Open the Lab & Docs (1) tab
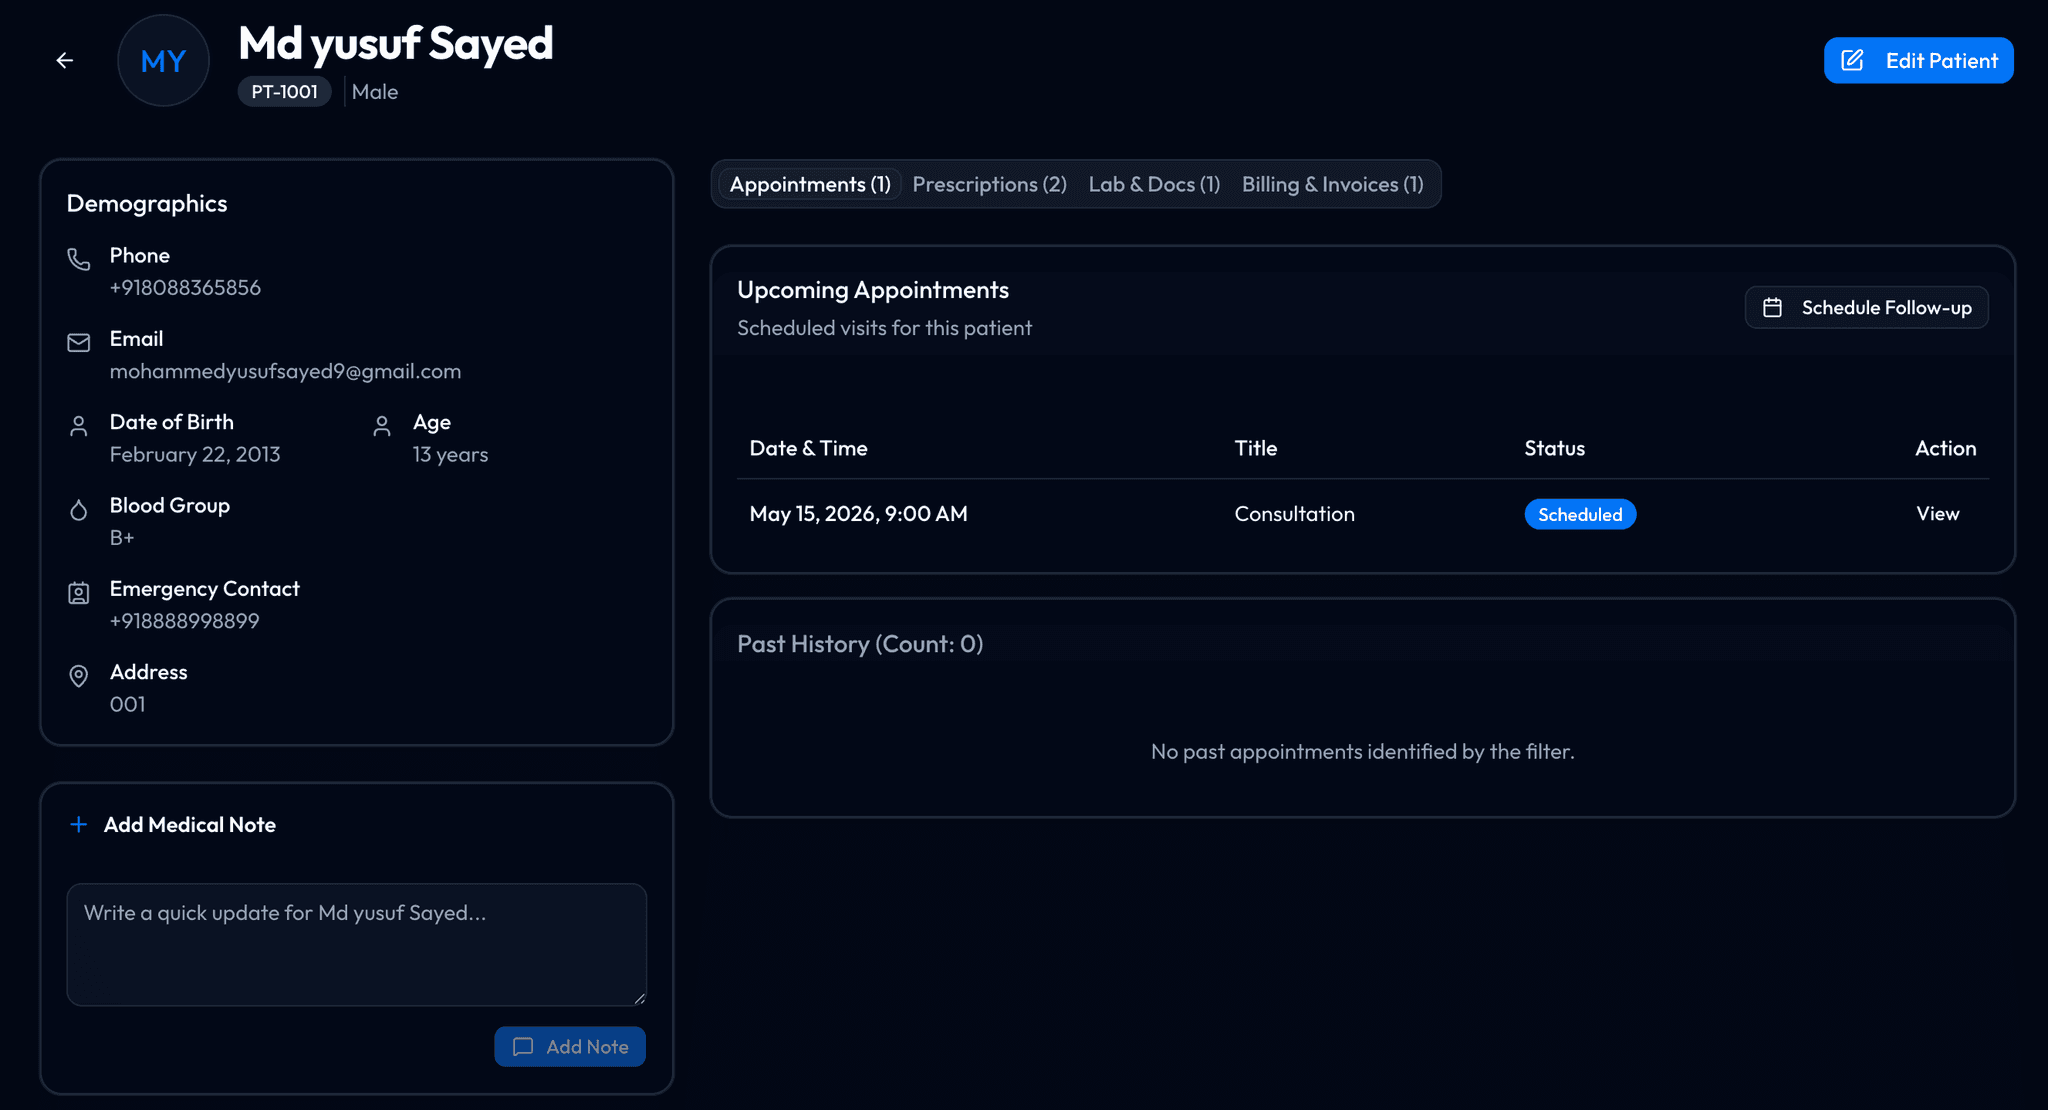The width and height of the screenshot is (2048, 1110). 1154,185
